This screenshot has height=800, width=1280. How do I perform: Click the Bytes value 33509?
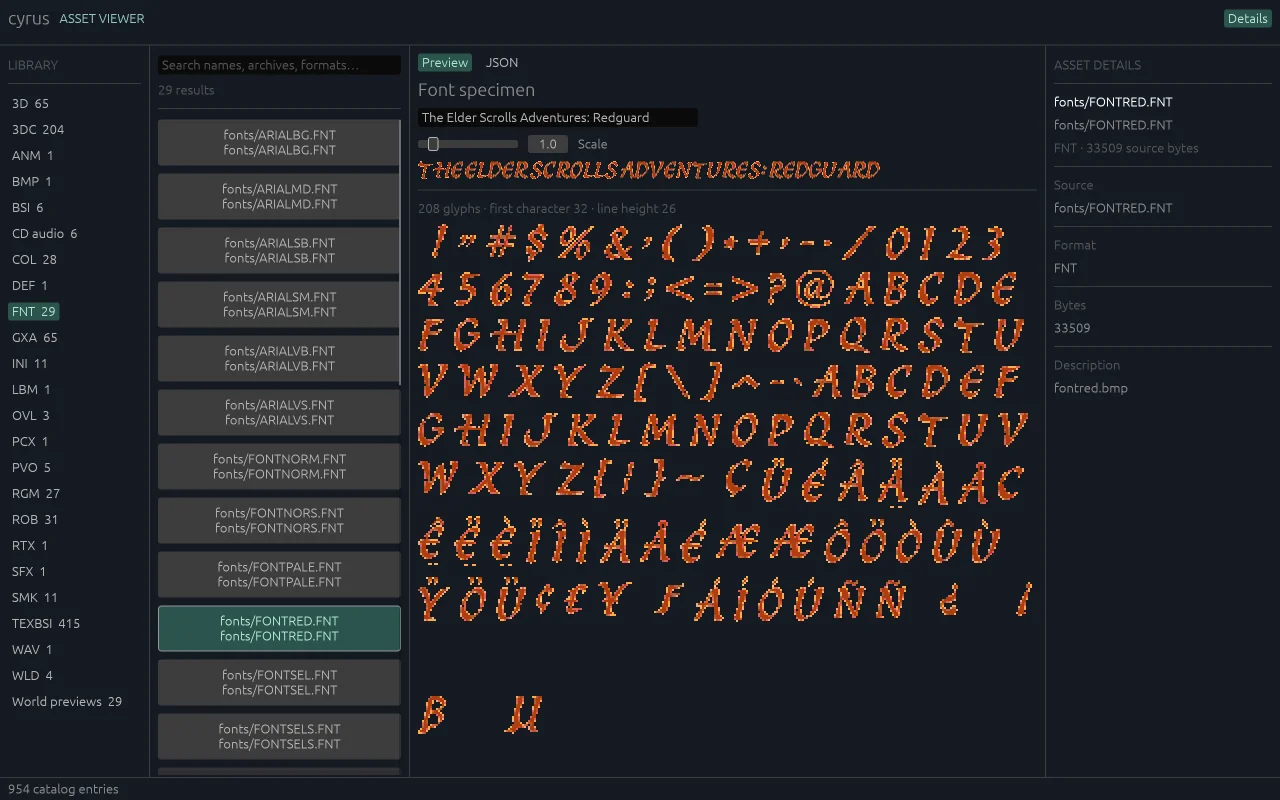tap(1072, 328)
